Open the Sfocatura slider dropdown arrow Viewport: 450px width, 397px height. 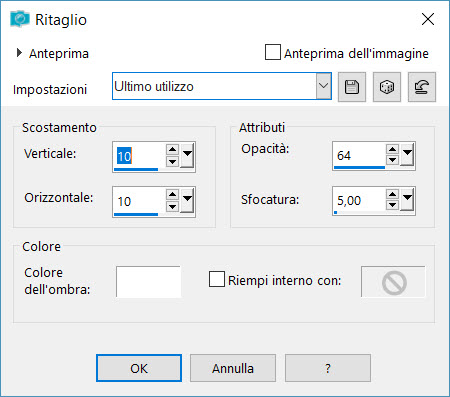(407, 199)
